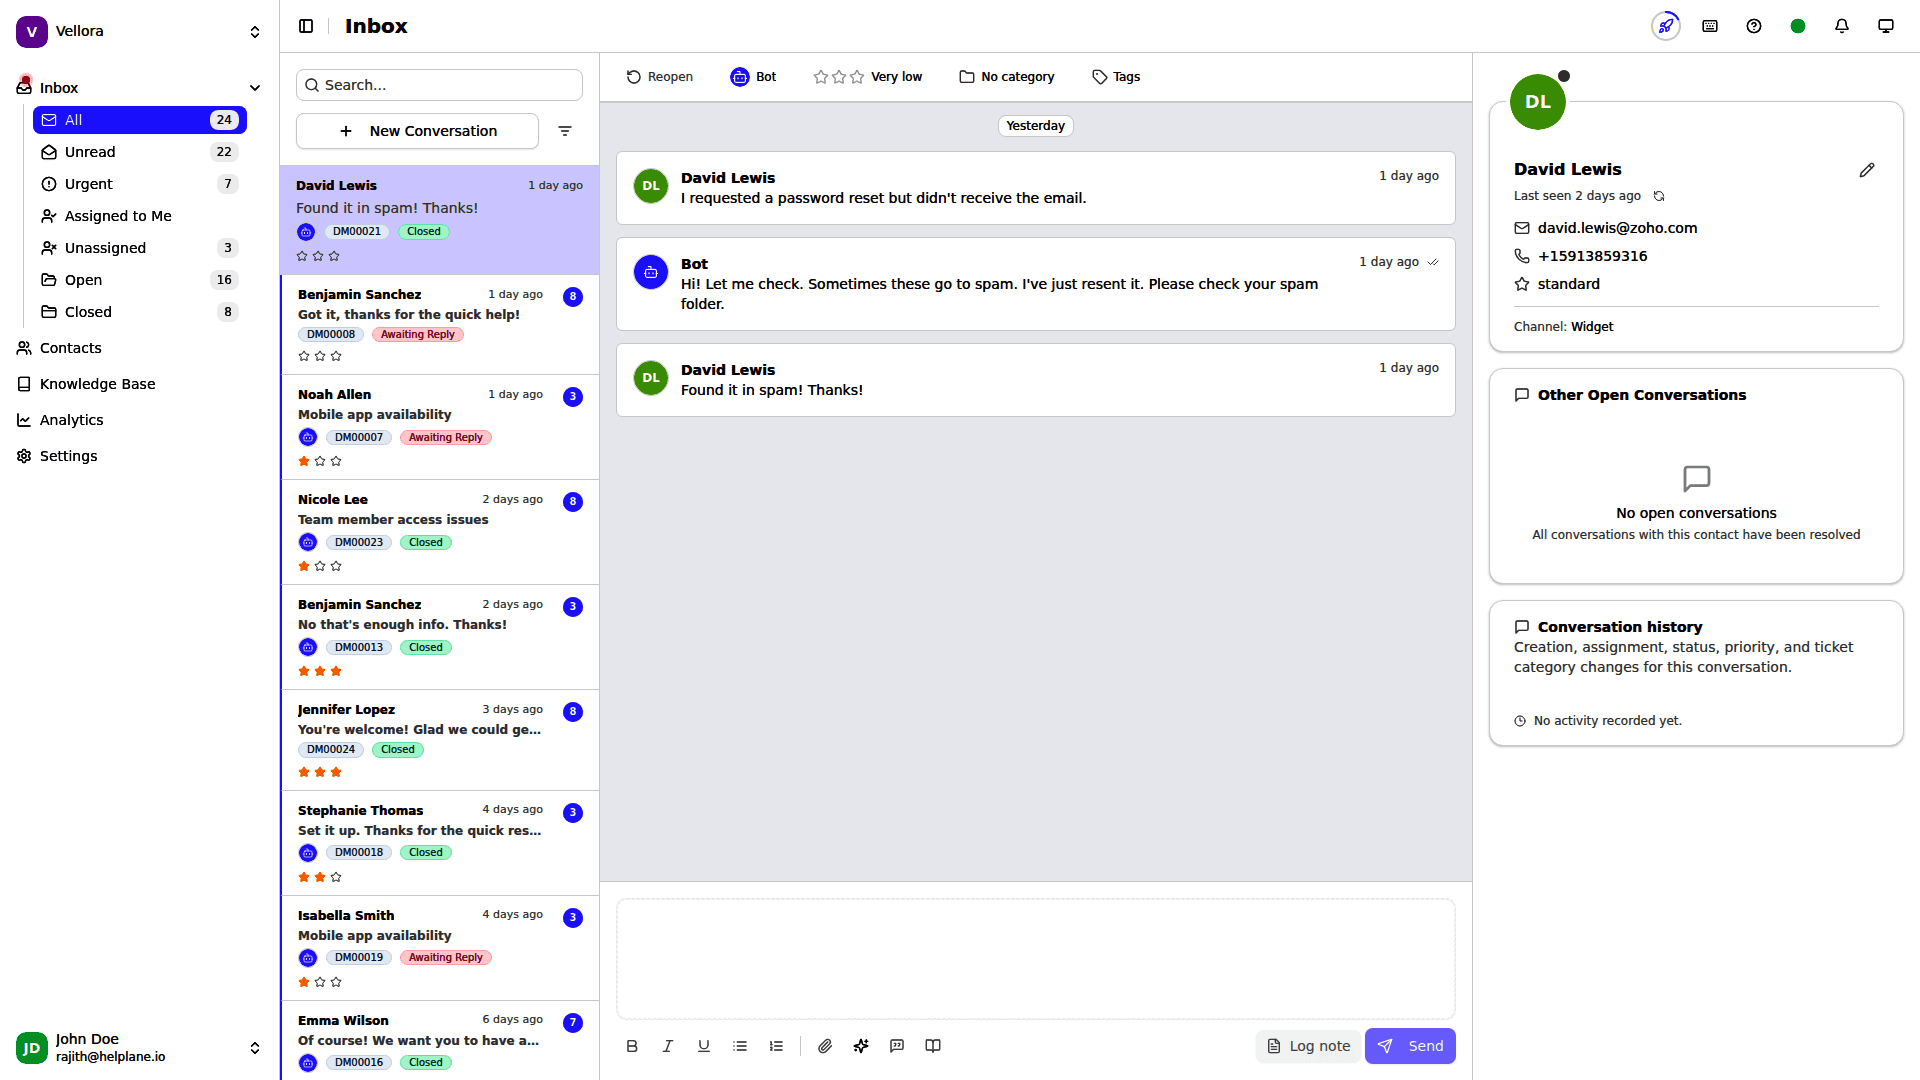
Task: Click the Search conversations field
Action: click(440, 85)
